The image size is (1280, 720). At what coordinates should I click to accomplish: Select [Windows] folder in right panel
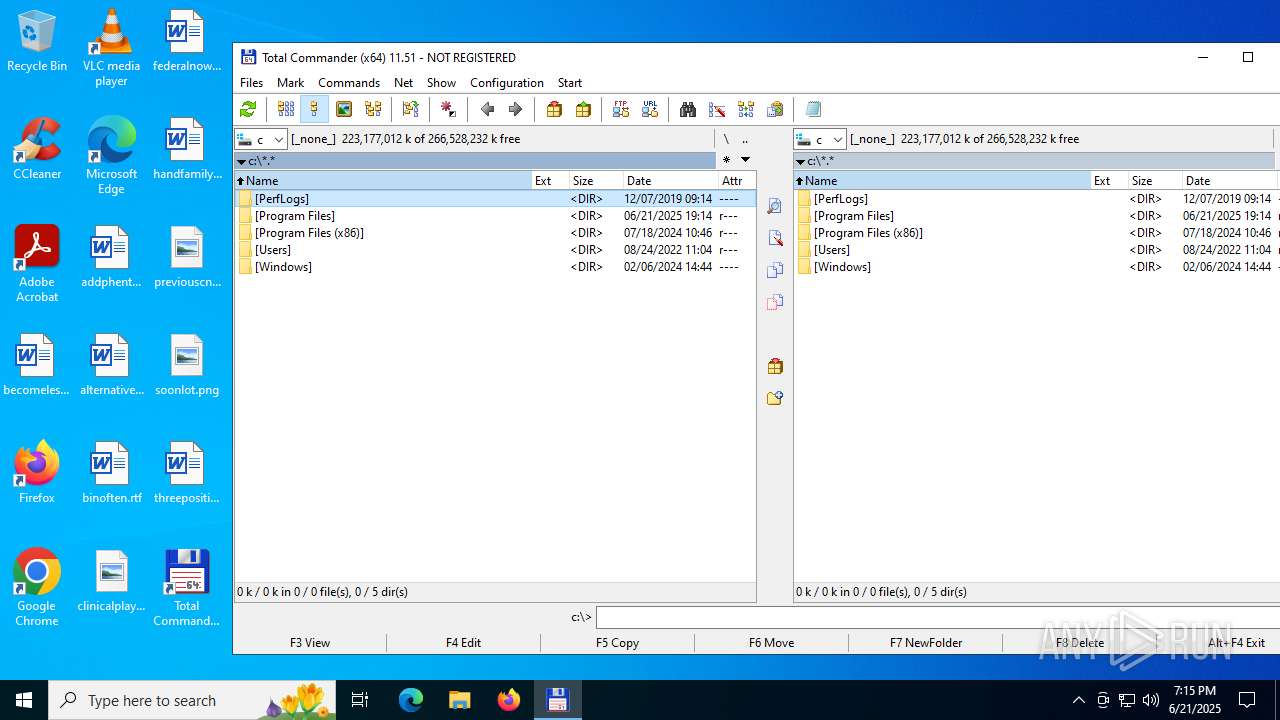pyautogui.click(x=1037, y=267)
